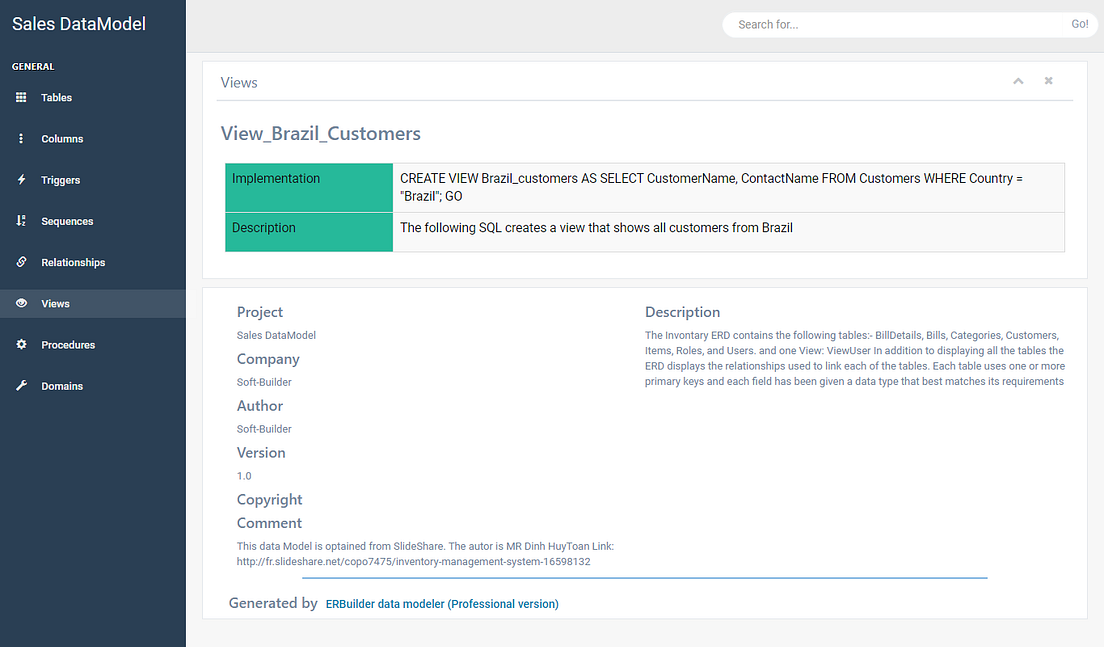Close the Views panel with the X
Screen dimensions: 1104x647
(1048, 80)
